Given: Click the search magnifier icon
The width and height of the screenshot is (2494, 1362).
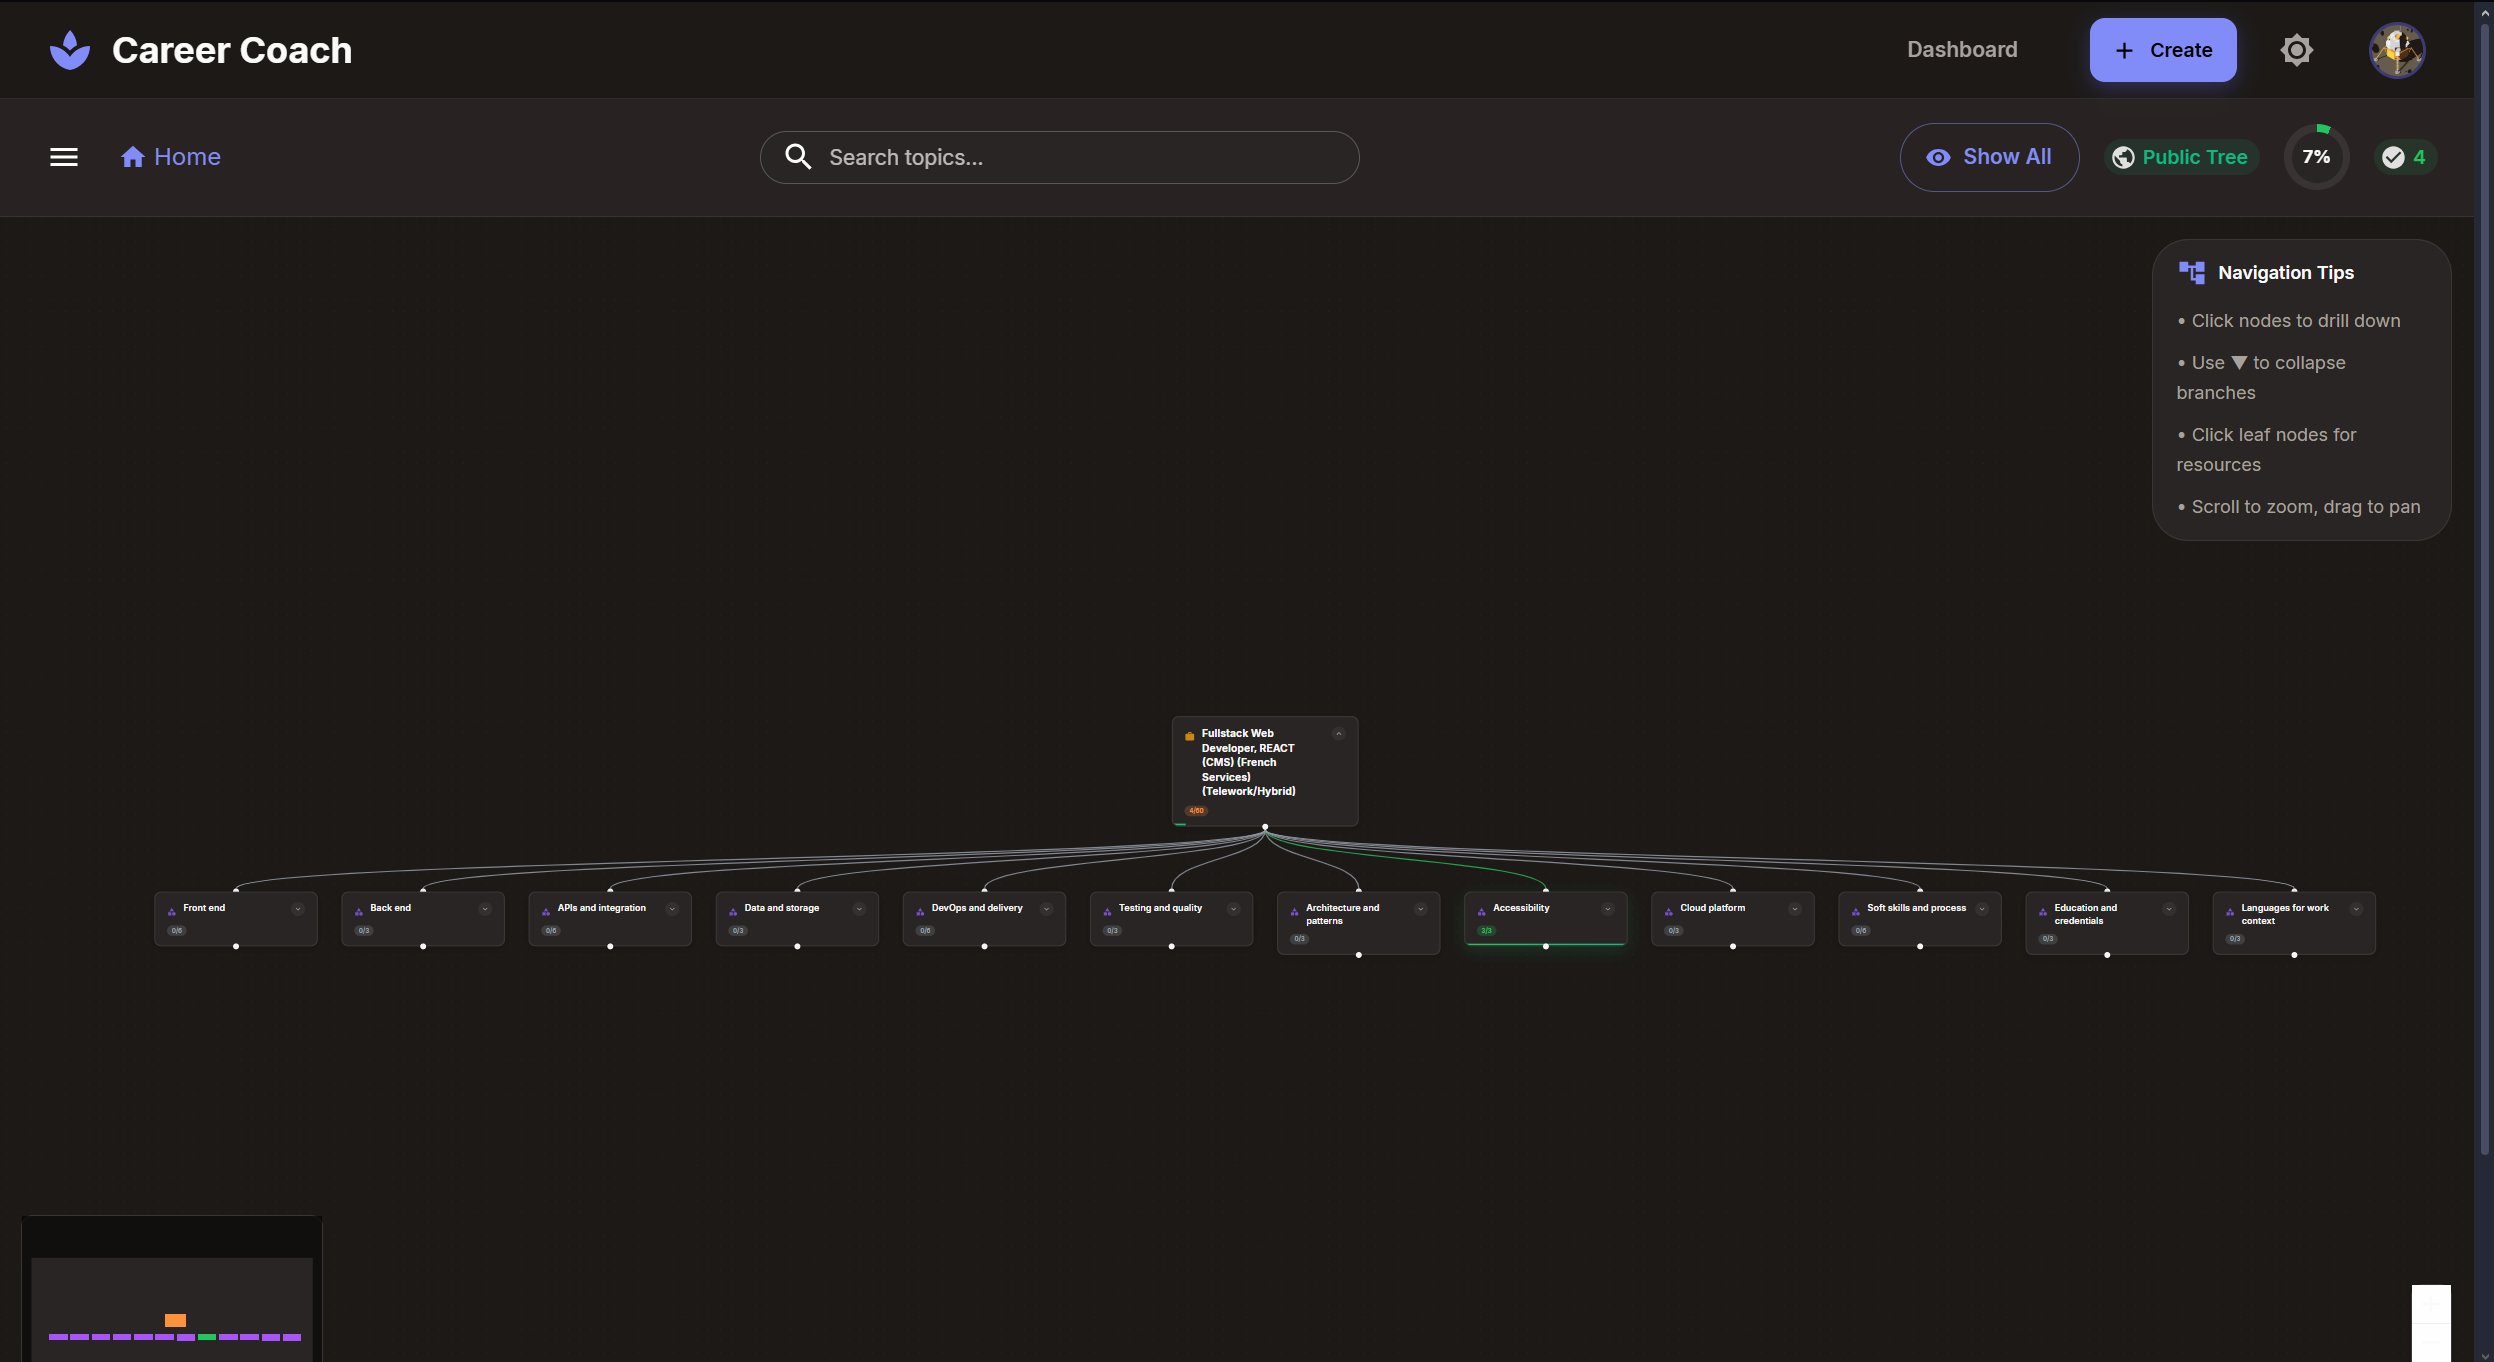Looking at the screenshot, I should 797,157.
